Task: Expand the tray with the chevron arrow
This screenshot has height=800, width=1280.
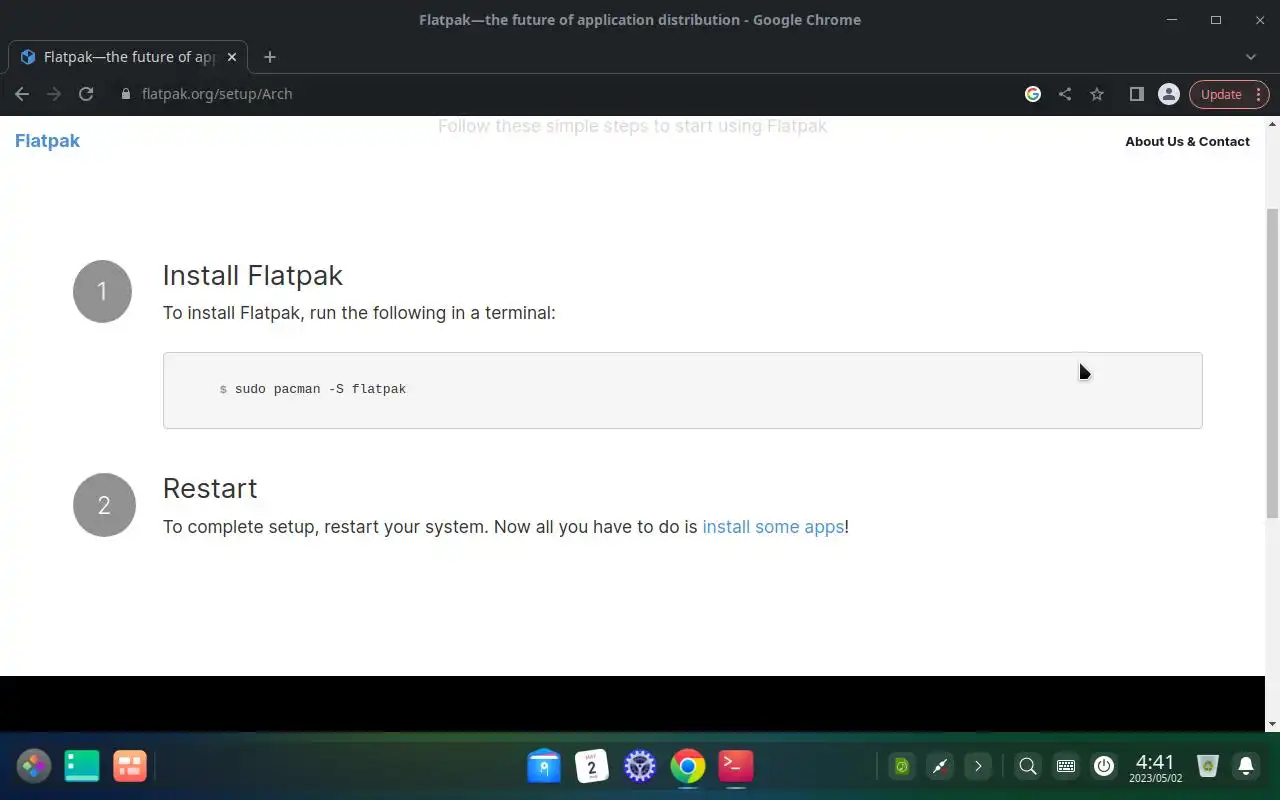Action: coord(978,766)
